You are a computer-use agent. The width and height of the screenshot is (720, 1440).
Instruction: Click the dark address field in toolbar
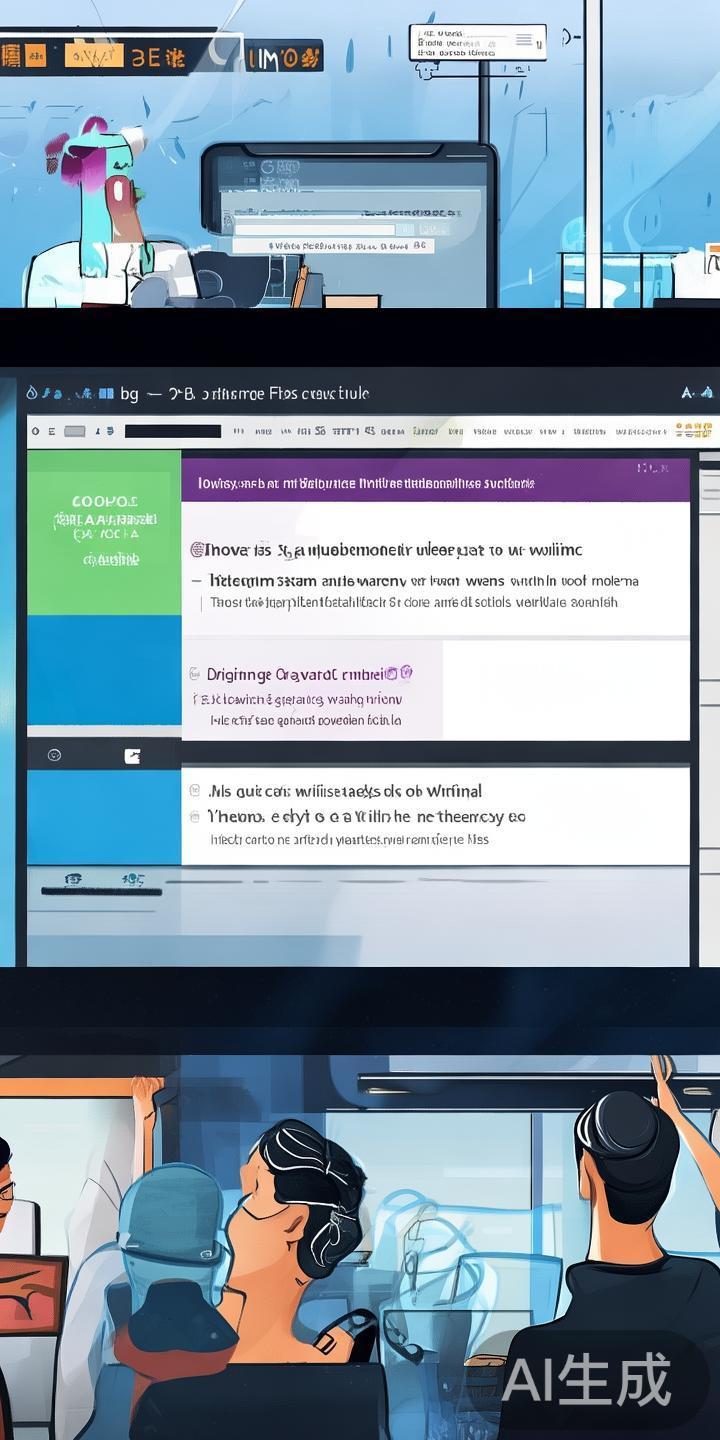[x=172, y=431]
